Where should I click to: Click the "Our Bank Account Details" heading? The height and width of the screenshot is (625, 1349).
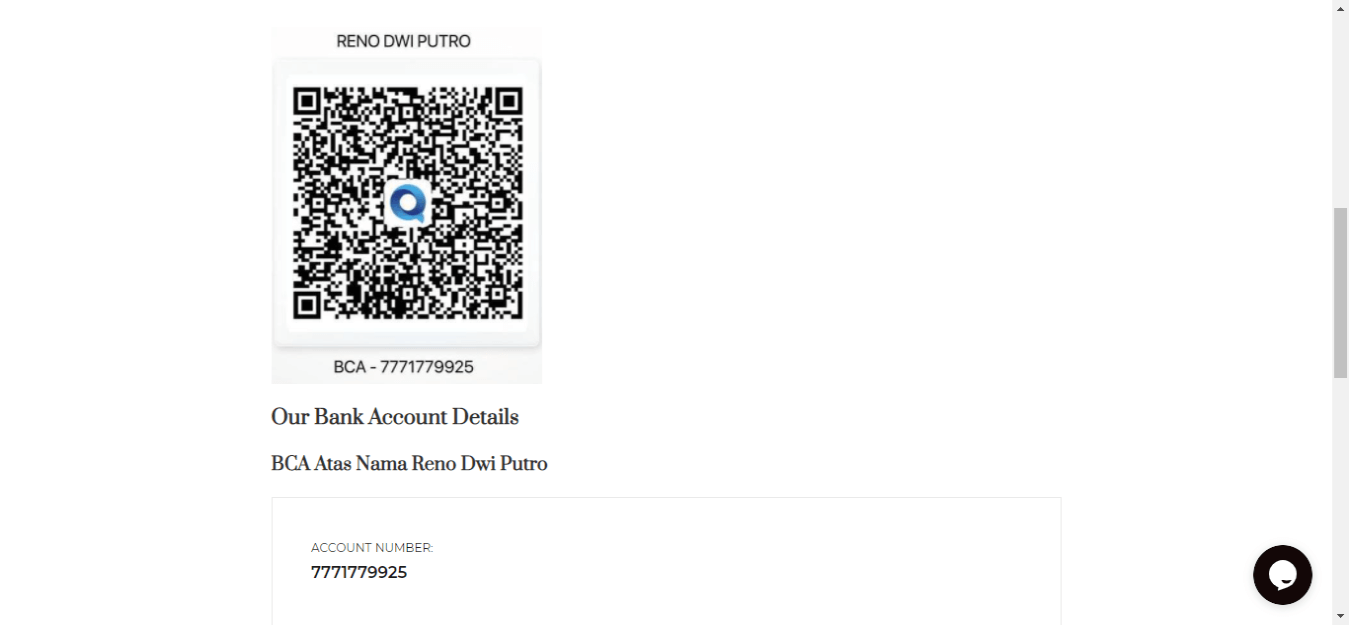(395, 417)
